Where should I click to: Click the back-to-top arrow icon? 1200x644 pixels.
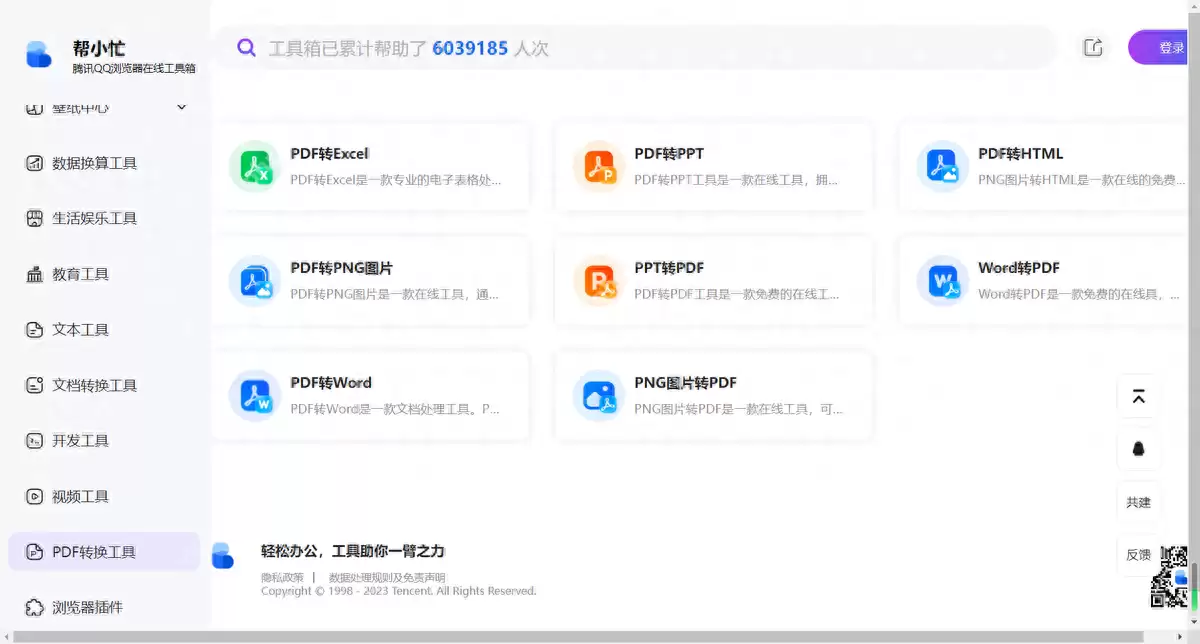click(x=1138, y=396)
